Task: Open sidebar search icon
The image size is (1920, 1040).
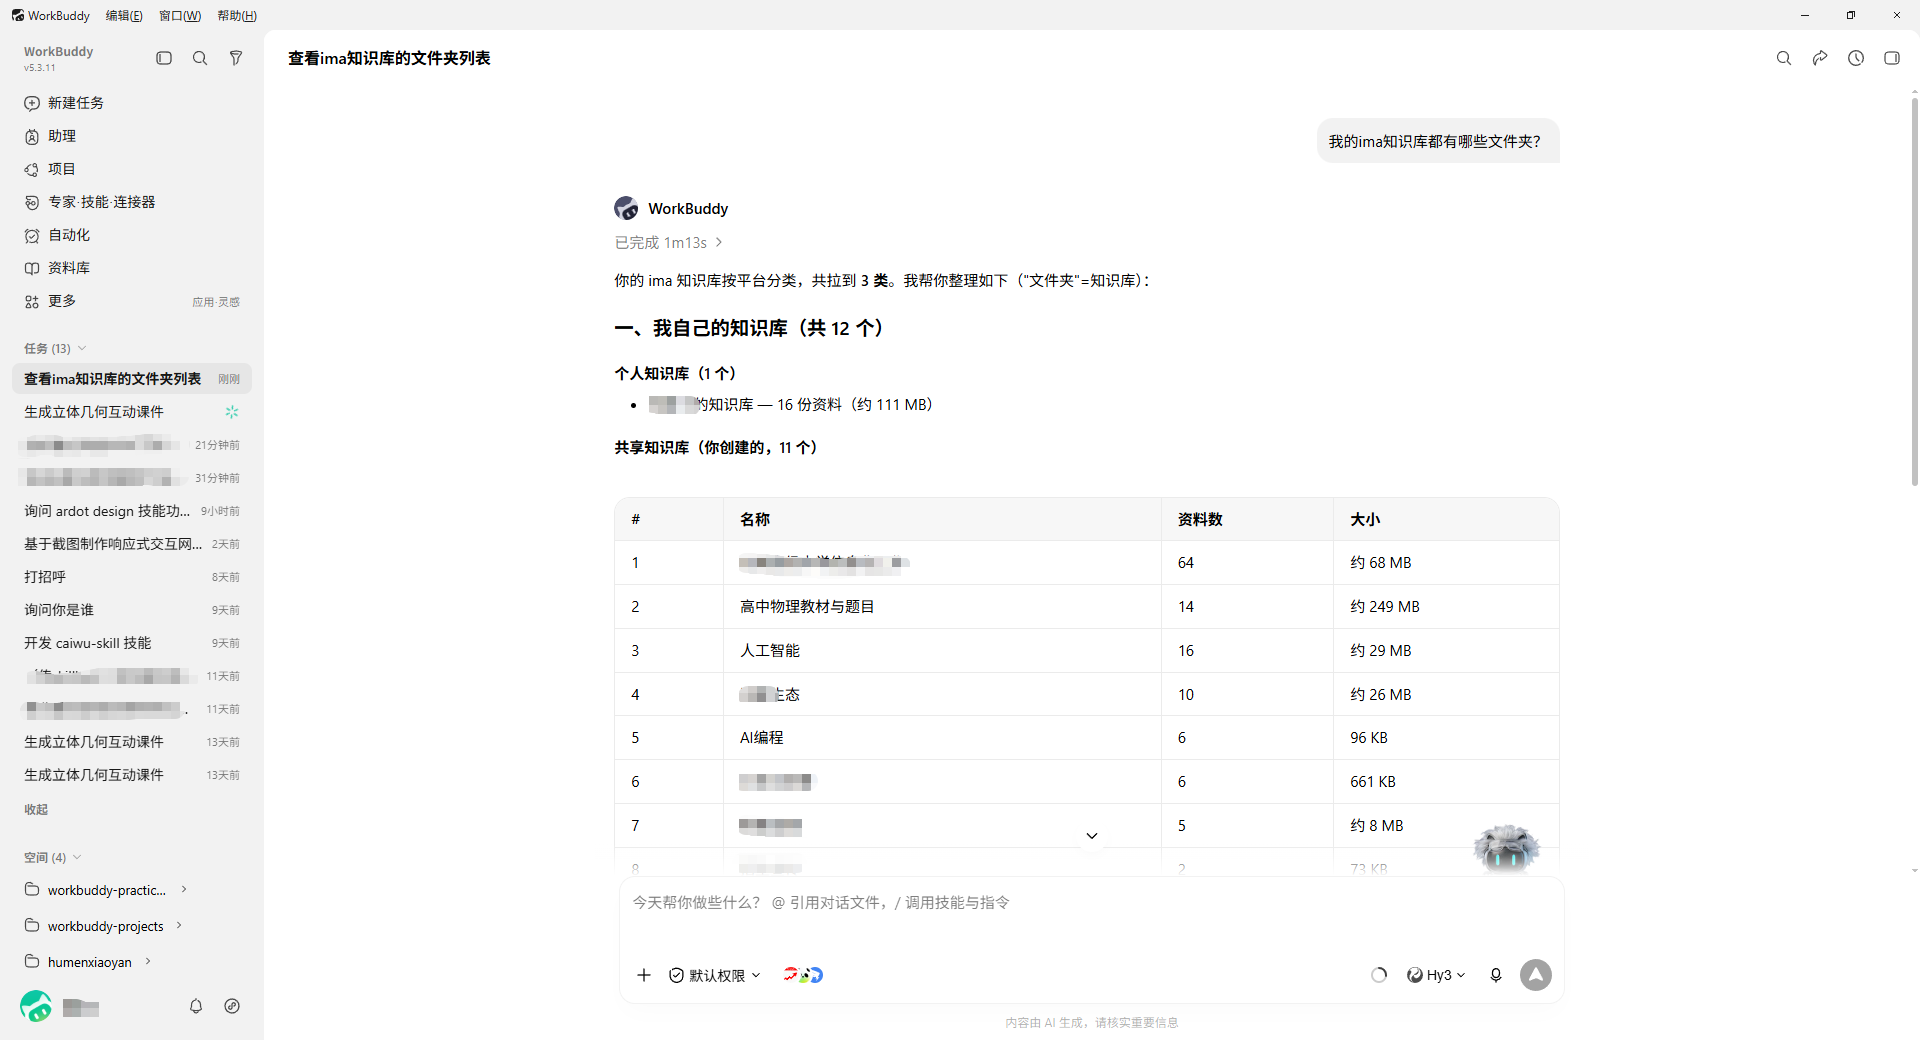Action: tap(200, 58)
